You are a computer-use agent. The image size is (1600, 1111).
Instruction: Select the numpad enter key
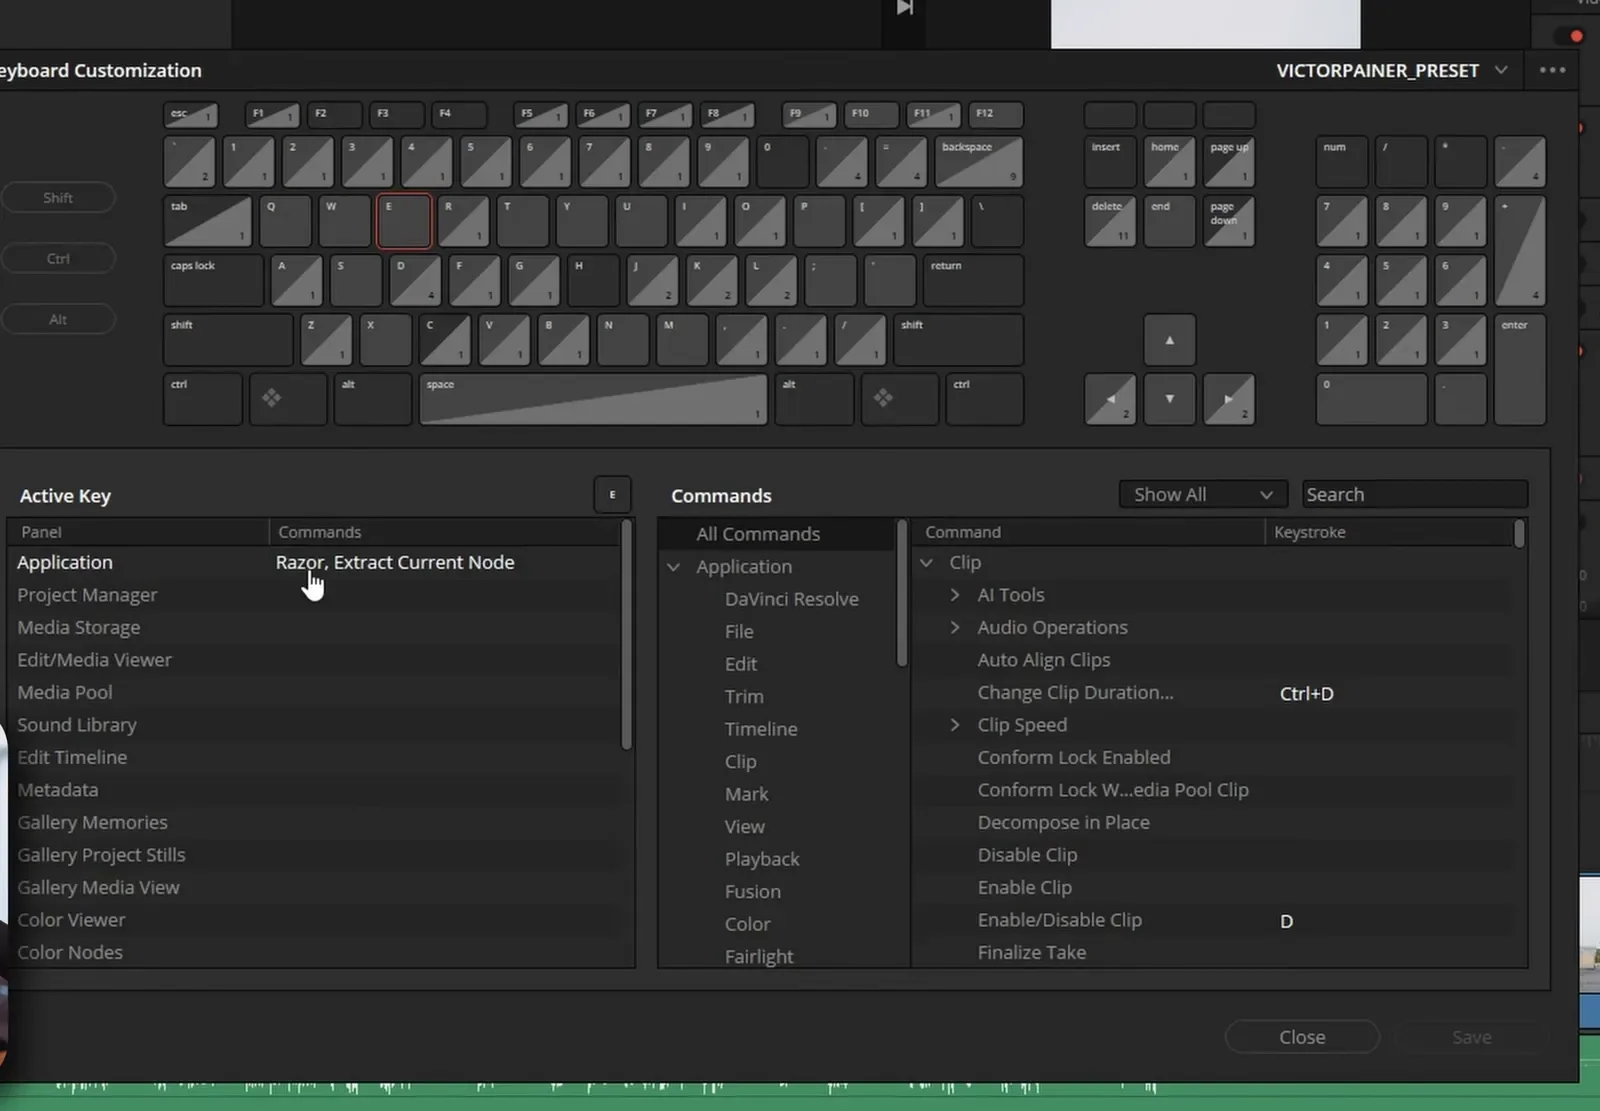point(1520,370)
